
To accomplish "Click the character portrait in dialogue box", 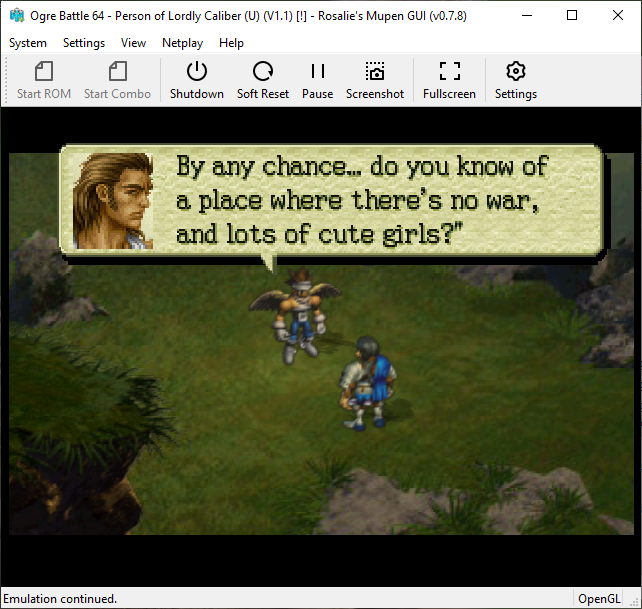I will (x=113, y=201).
